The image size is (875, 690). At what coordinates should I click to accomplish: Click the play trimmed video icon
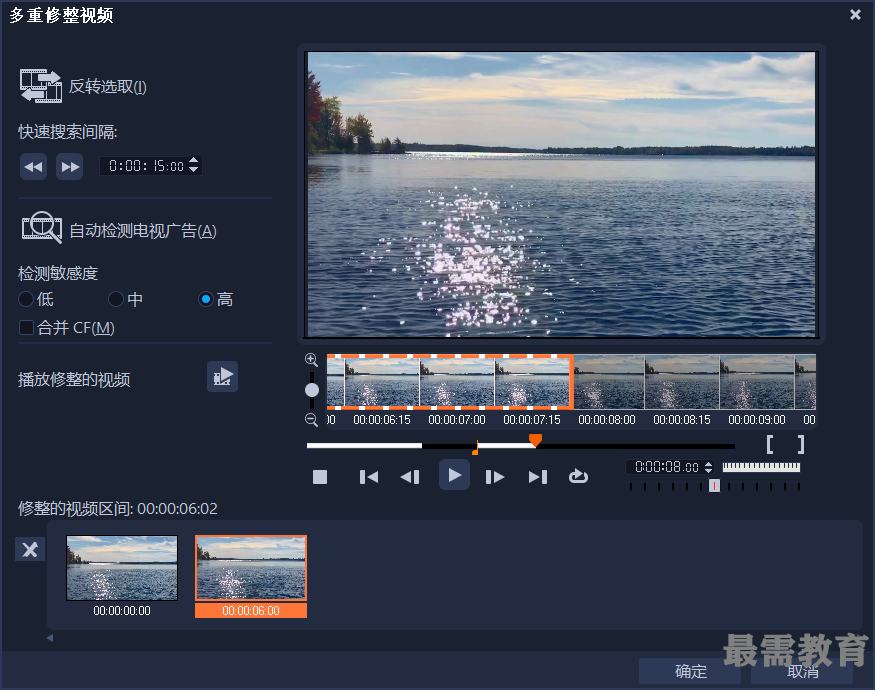pos(223,376)
